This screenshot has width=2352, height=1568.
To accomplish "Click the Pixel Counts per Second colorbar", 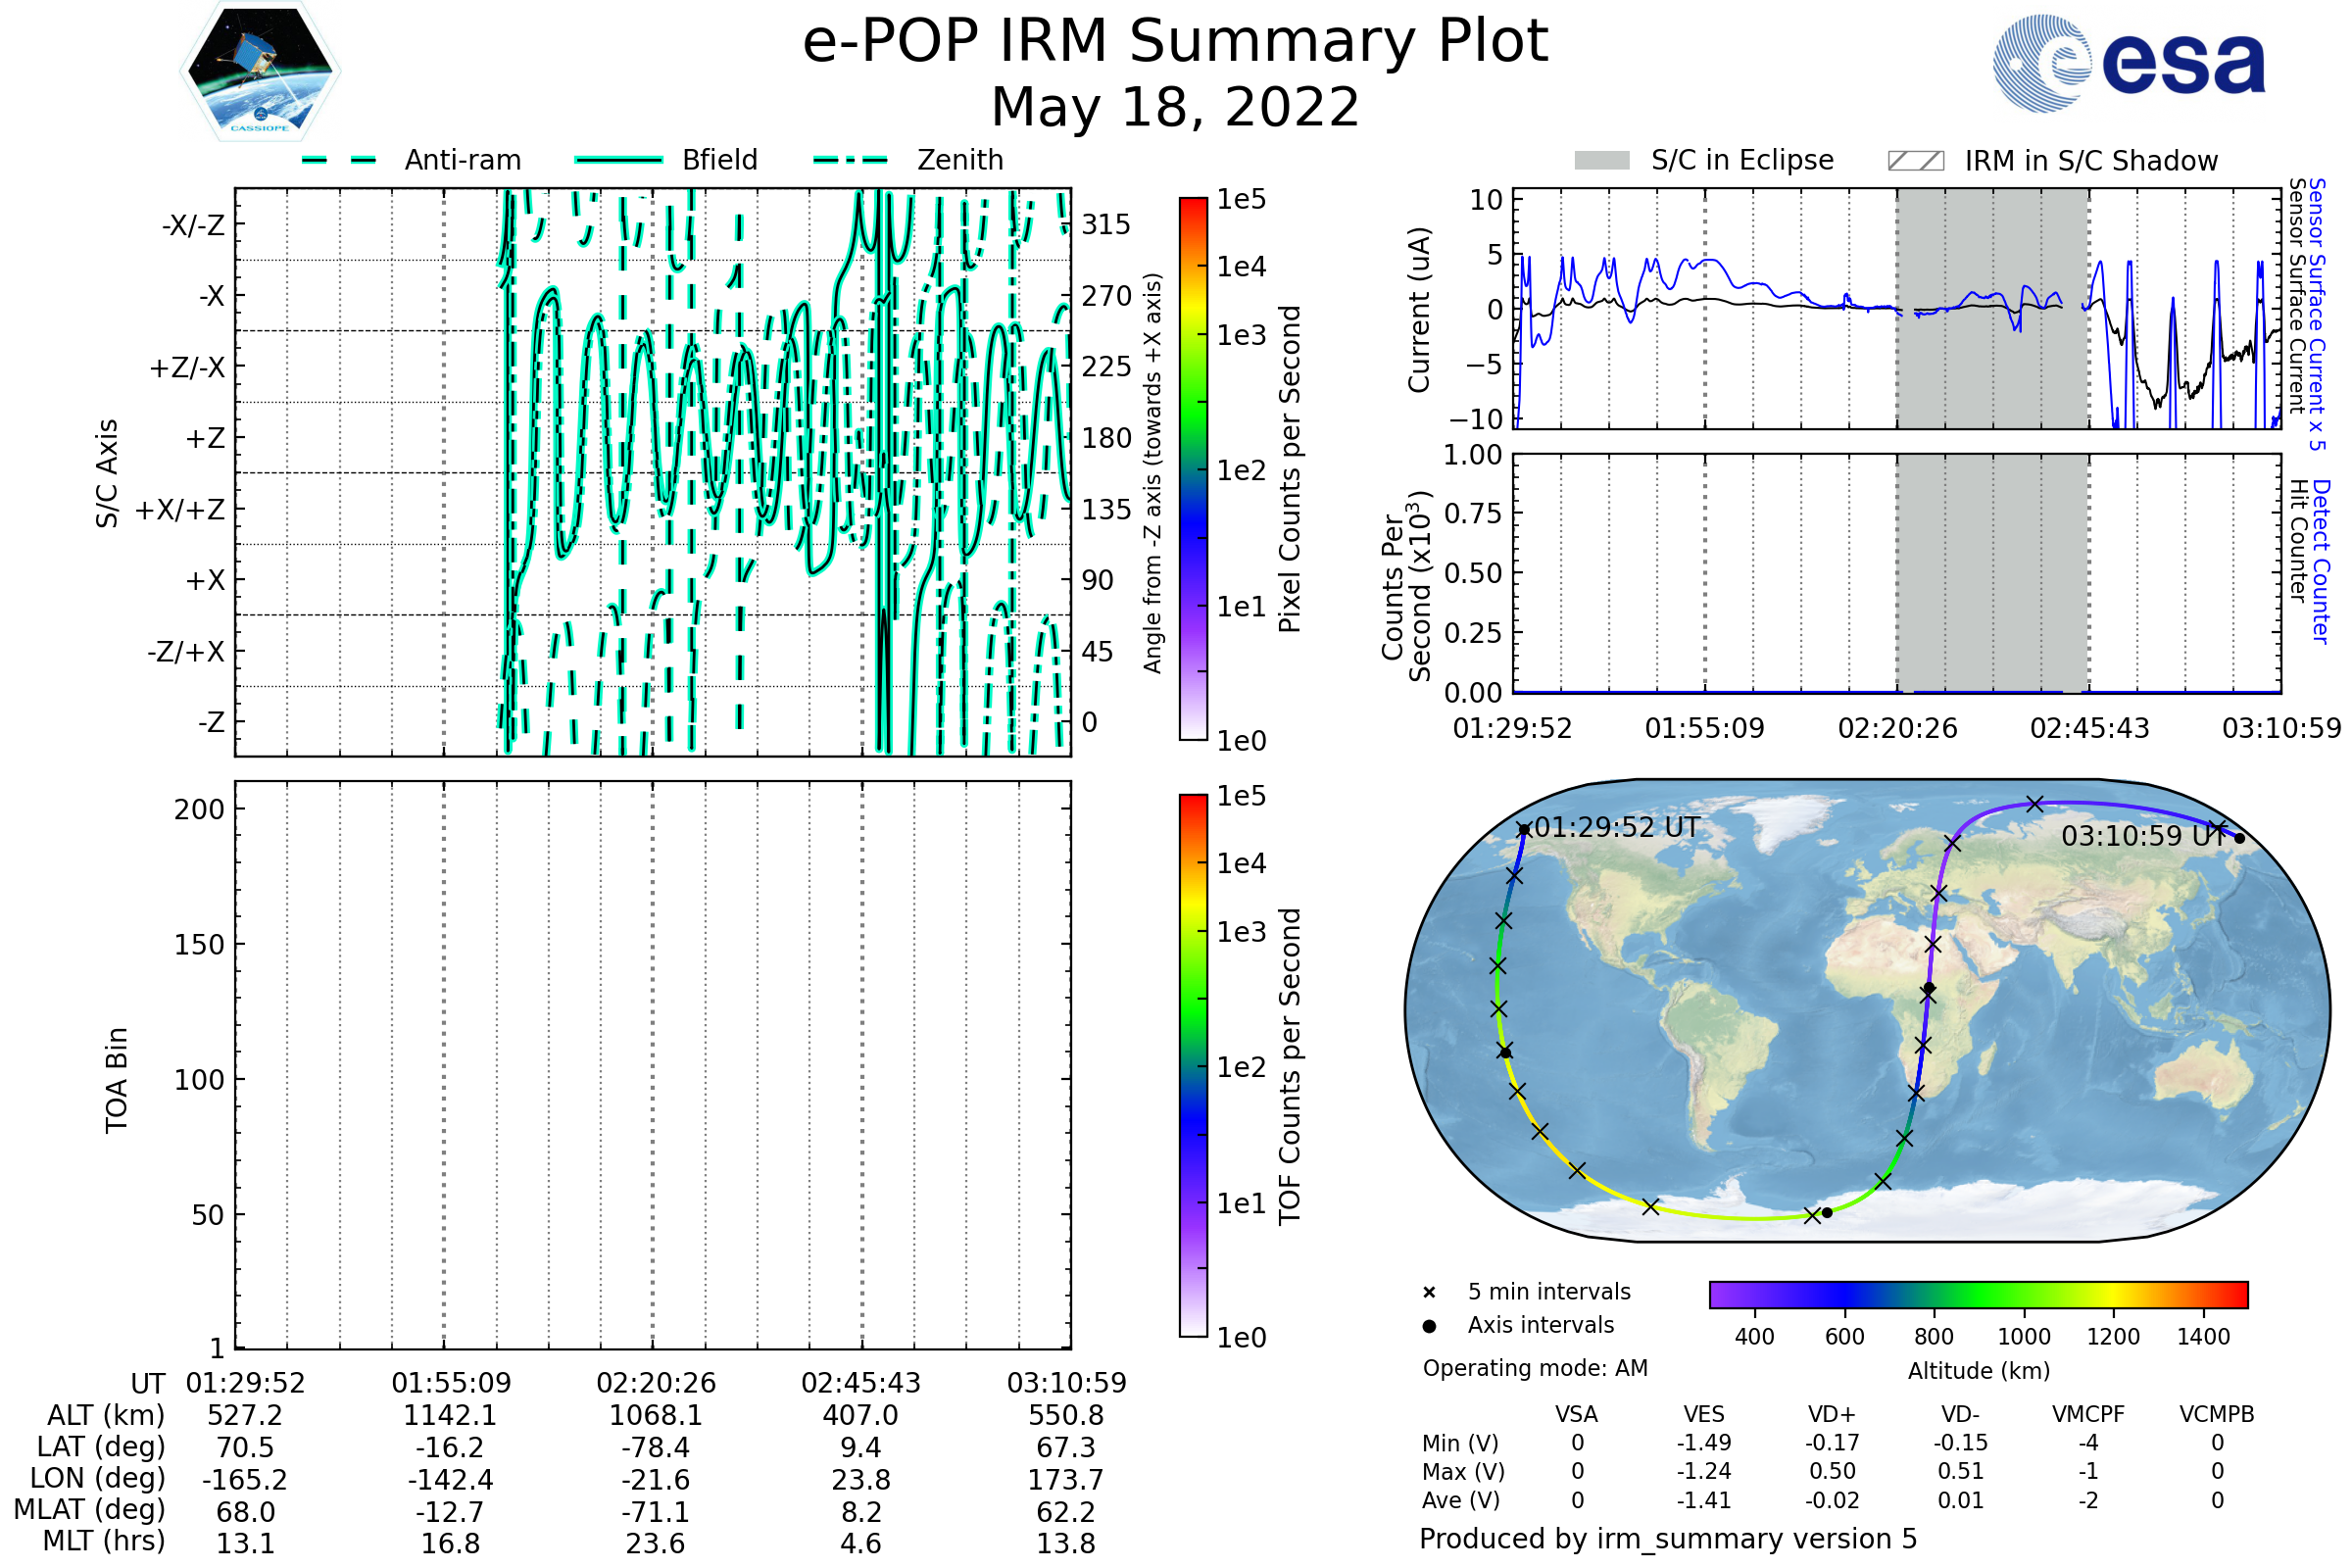I will pos(1193,470).
